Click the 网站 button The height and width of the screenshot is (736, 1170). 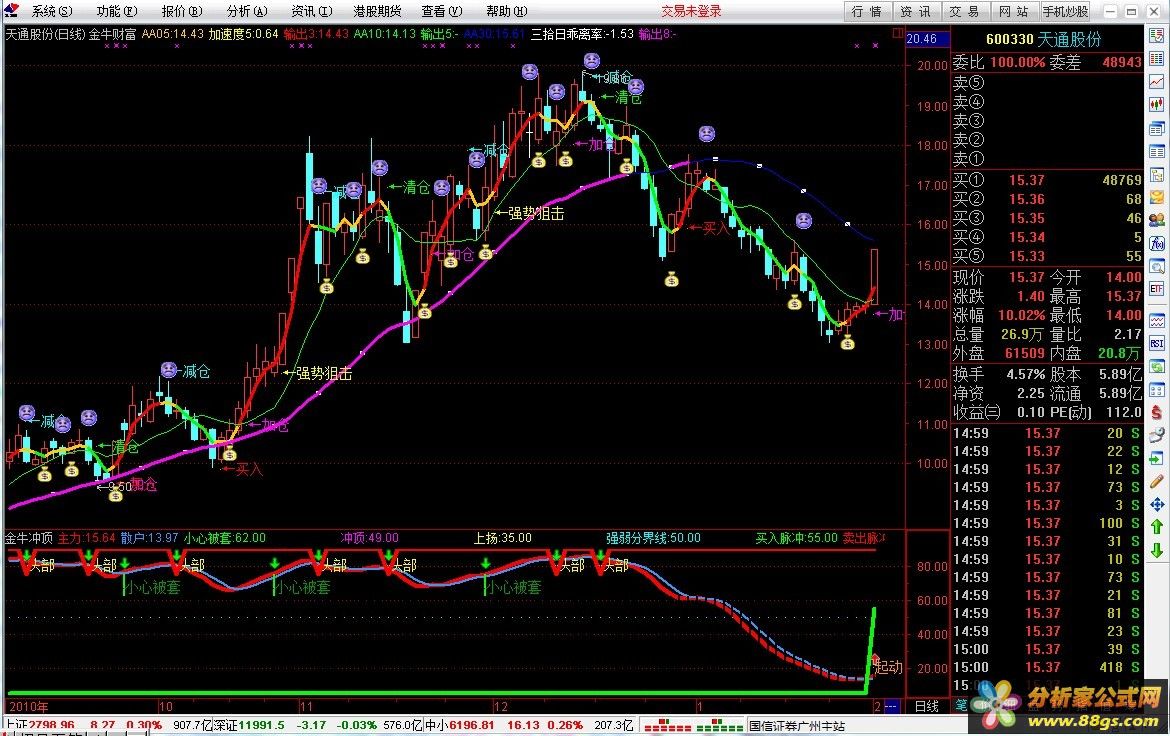coord(1013,11)
